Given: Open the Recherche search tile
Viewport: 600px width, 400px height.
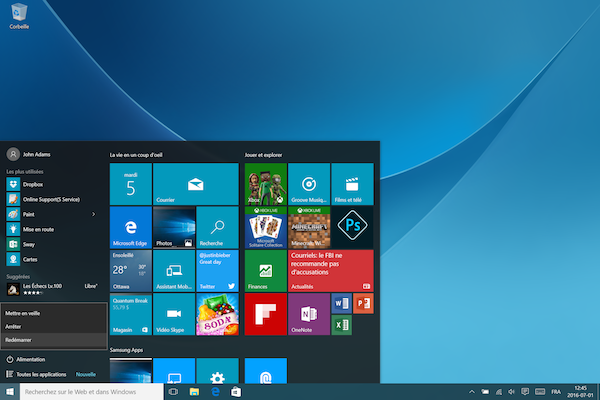Looking at the screenshot, I should (217, 227).
